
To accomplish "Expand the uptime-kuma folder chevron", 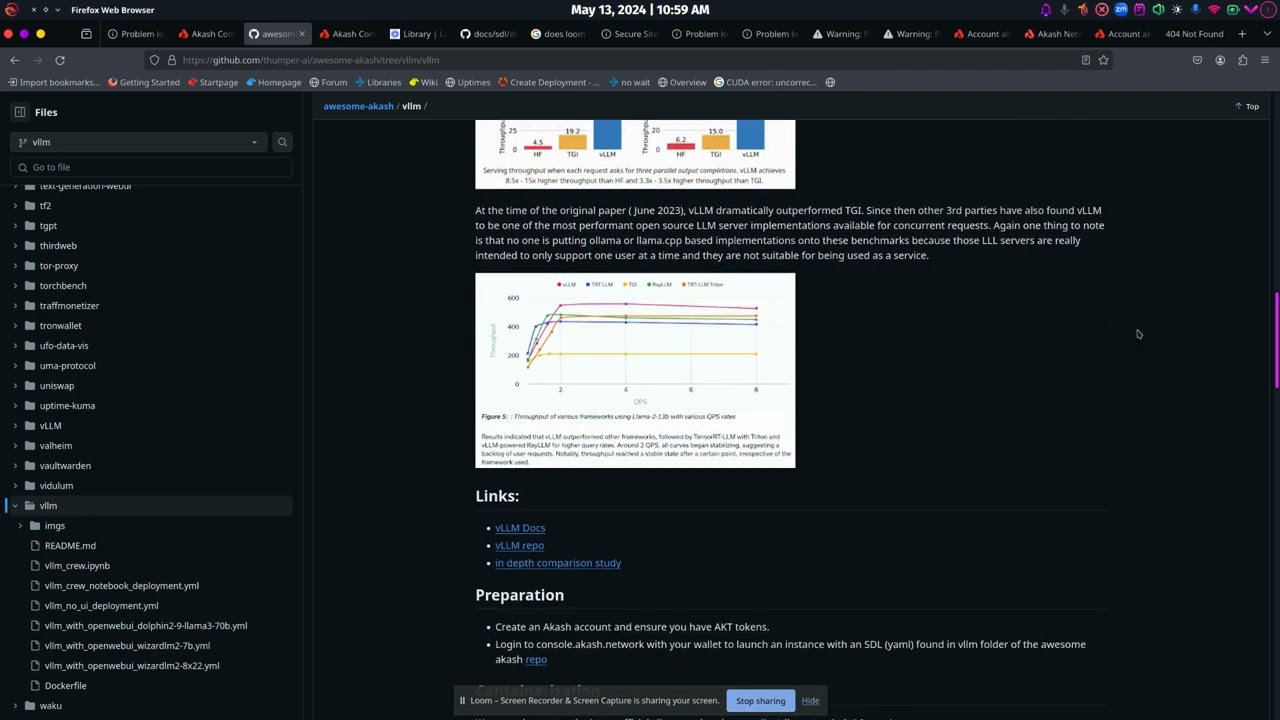I will point(15,405).
